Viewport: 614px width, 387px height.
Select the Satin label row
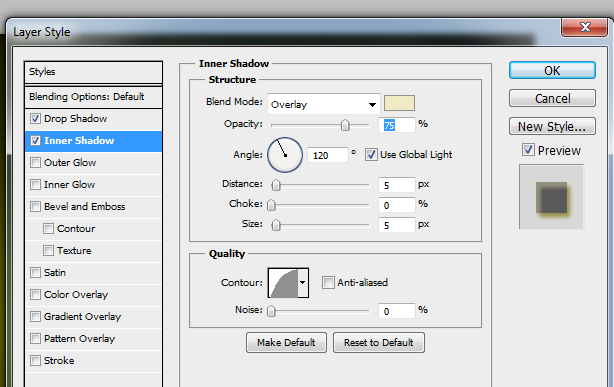[x=54, y=272]
